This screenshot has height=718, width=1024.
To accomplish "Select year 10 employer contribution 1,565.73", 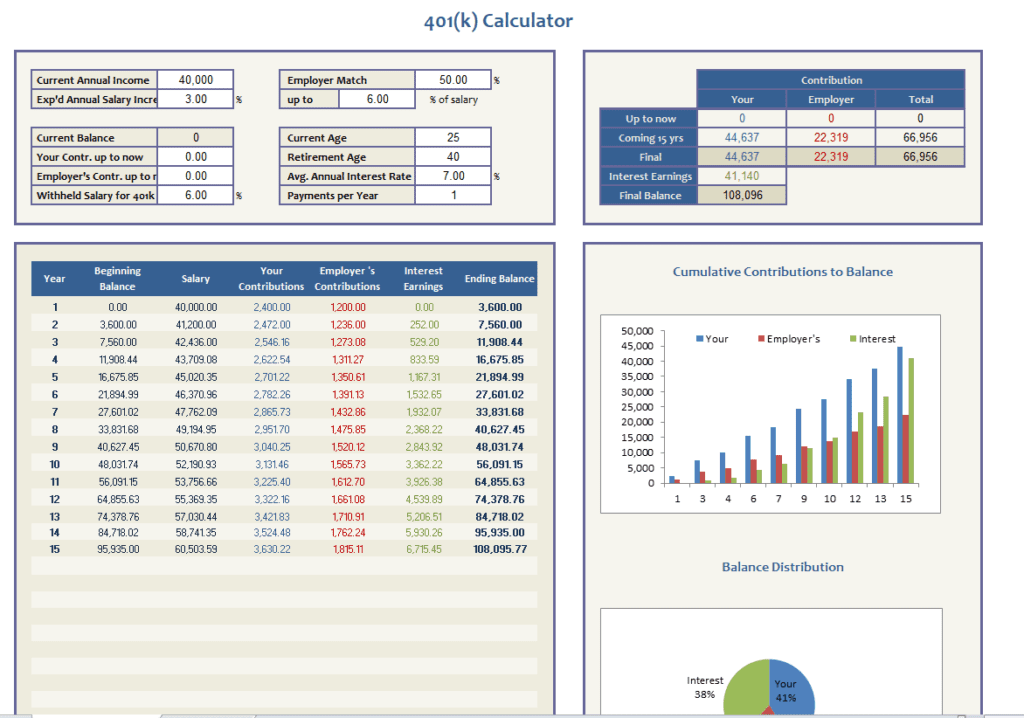I will pos(348,465).
